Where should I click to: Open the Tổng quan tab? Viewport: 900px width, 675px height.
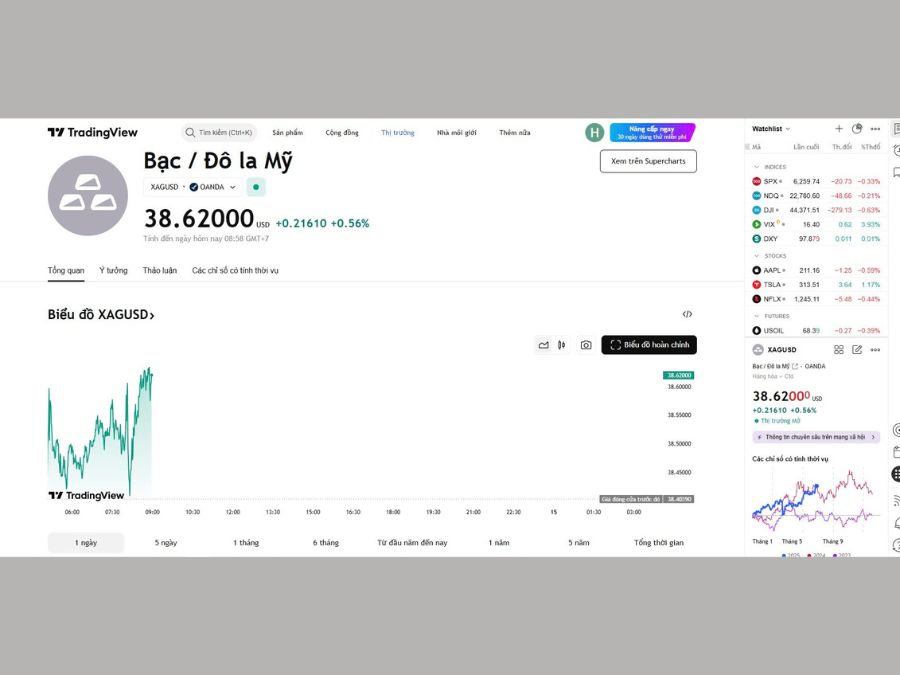click(x=66, y=270)
